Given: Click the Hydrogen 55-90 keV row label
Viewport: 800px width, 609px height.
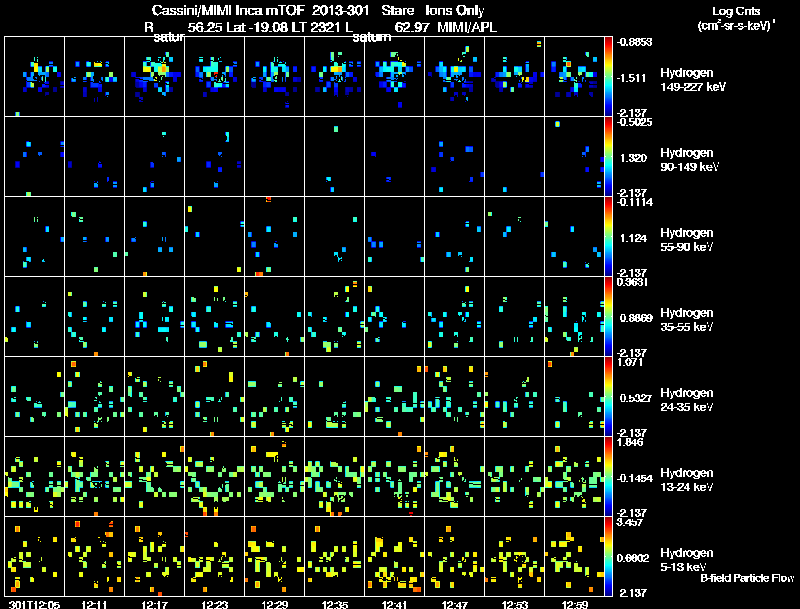Looking at the screenshot, I should pos(686,240).
